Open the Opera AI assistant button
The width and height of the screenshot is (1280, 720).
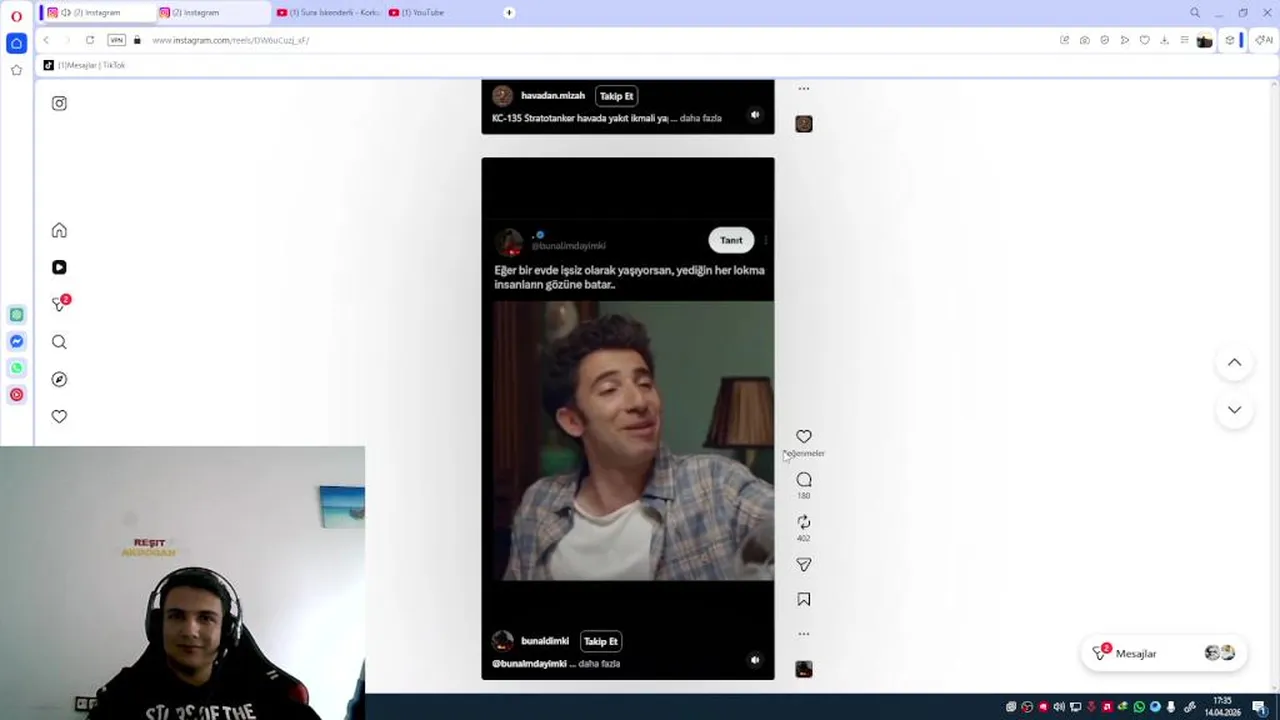click(1264, 40)
